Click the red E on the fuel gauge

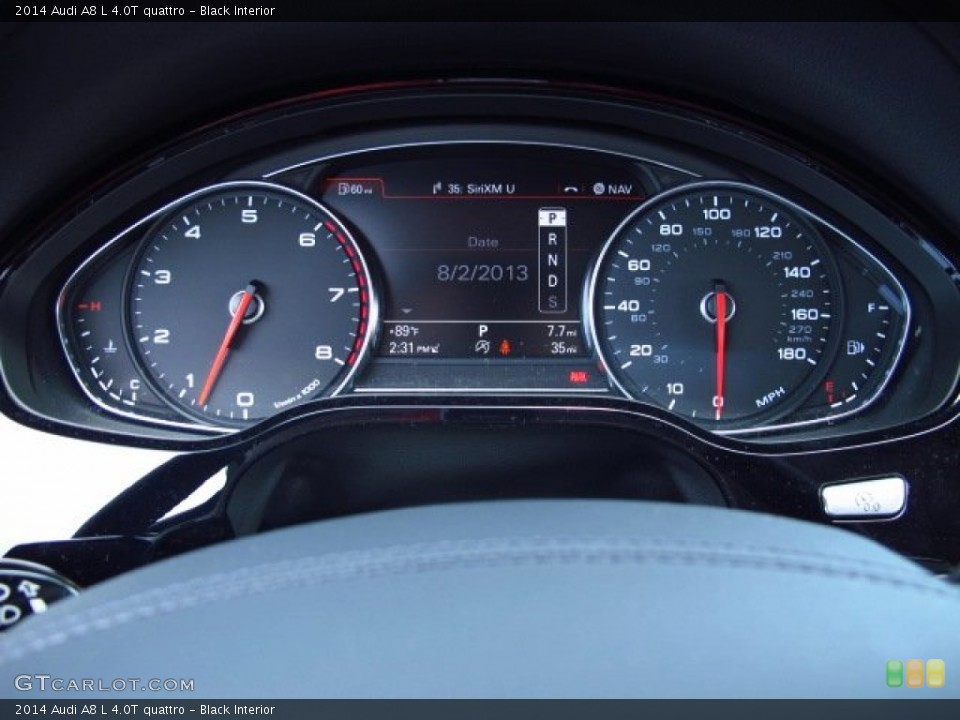[x=830, y=386]
